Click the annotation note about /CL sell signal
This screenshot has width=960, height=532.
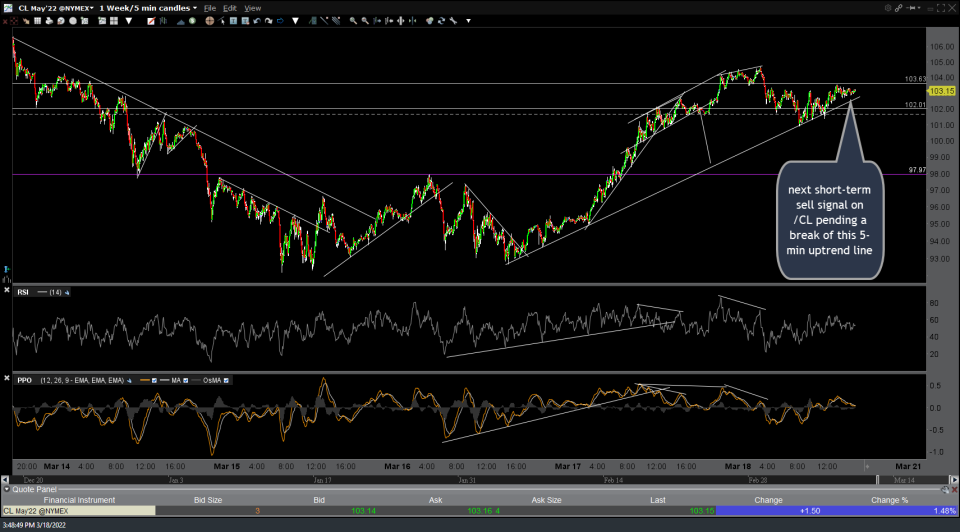coord(830,220)
